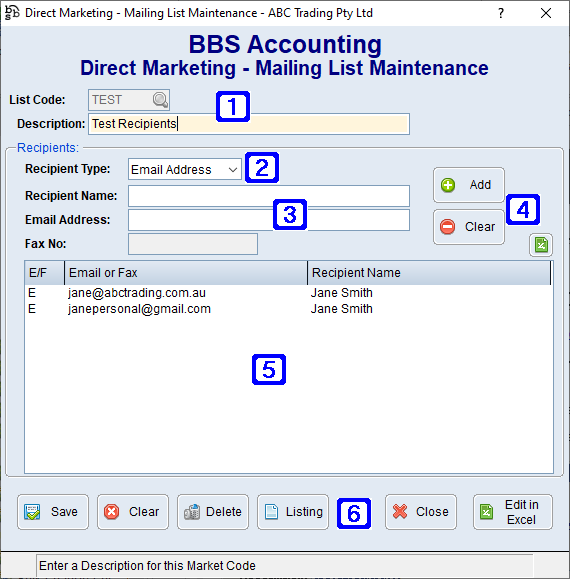Select the janepersonal@gmail.com row
Screen dimensions: 570x579
click(x=289, y=309)
